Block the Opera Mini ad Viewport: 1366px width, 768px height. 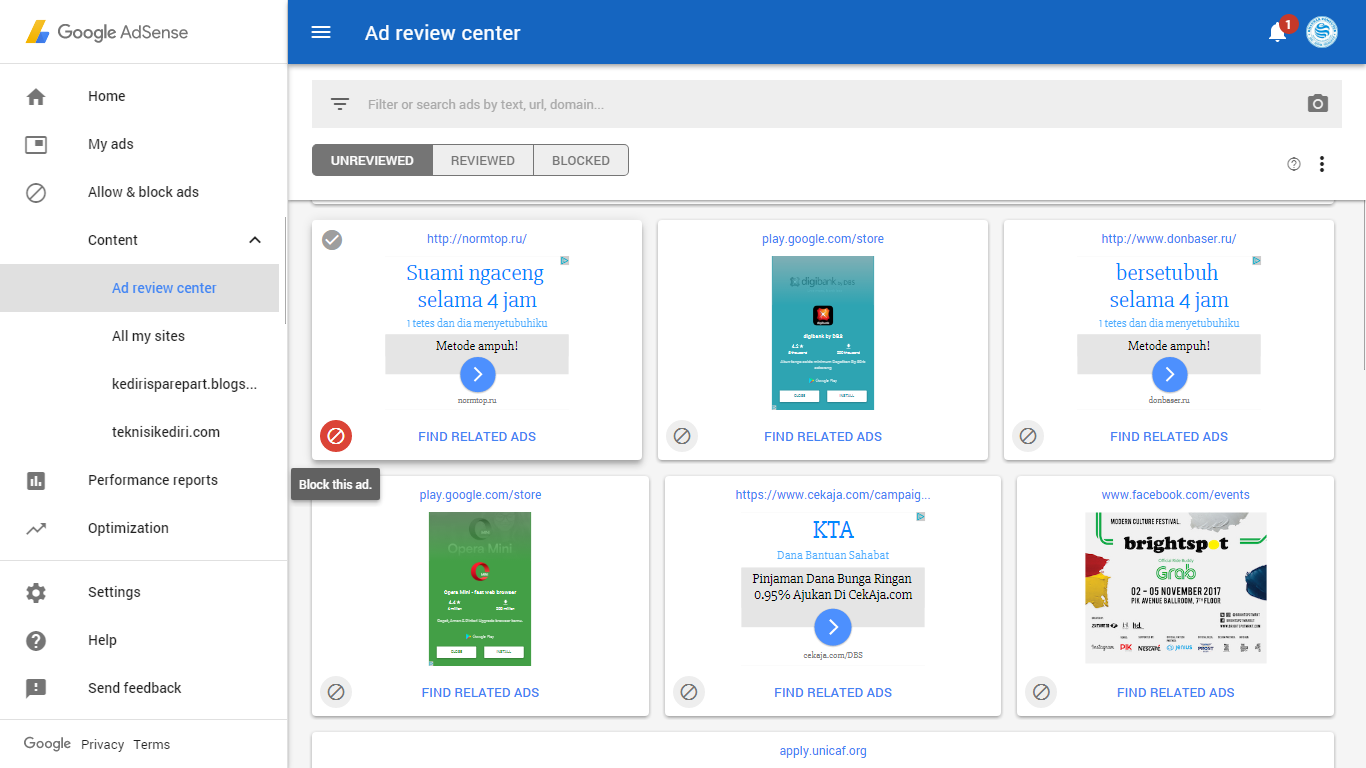[336, 692]
